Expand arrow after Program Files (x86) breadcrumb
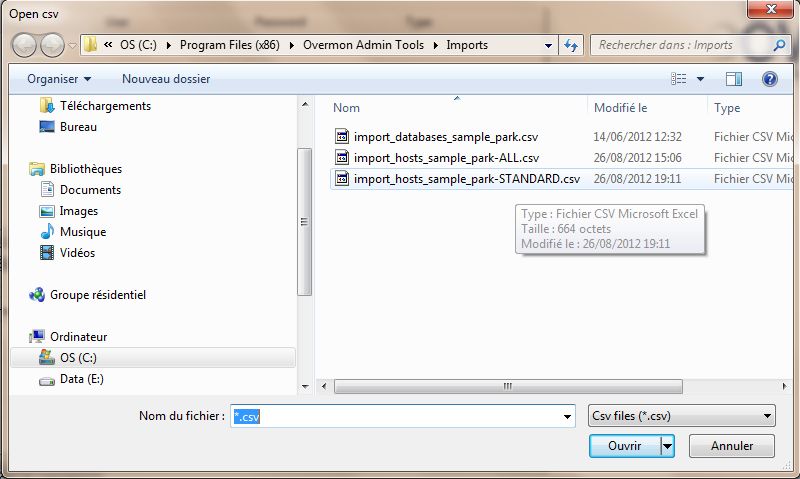 pyautogui.click(x=292, y=45)
